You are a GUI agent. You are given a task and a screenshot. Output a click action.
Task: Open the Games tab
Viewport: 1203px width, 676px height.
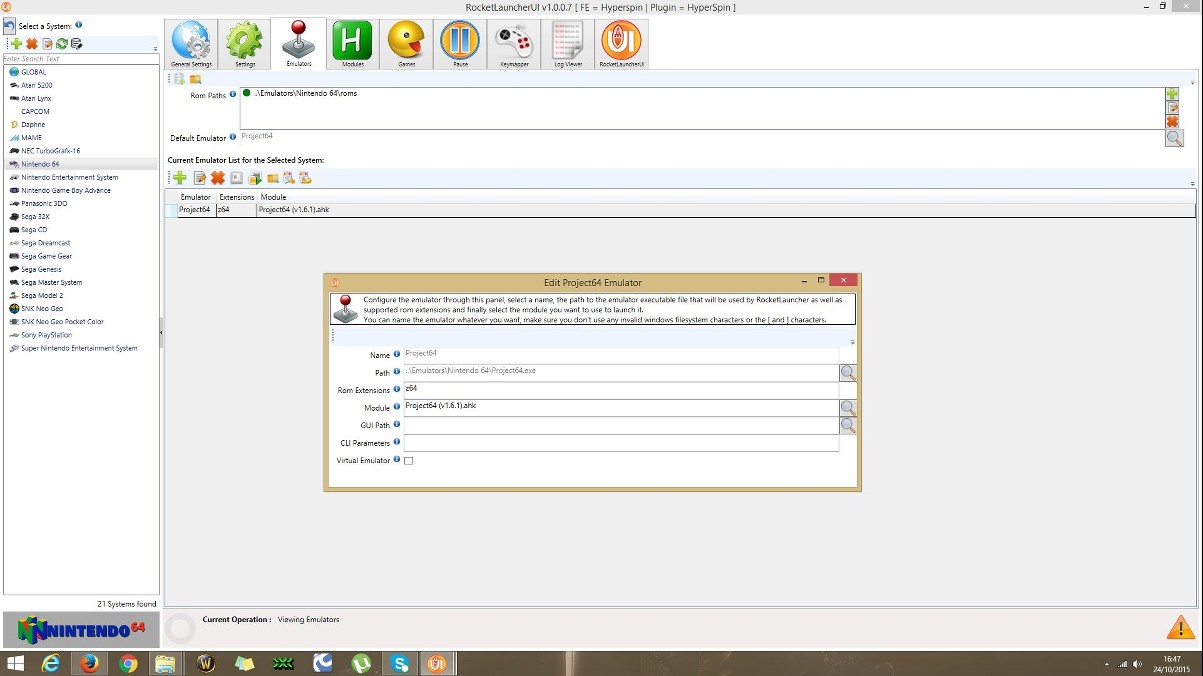pyautogui.click(x=406, y=44)
